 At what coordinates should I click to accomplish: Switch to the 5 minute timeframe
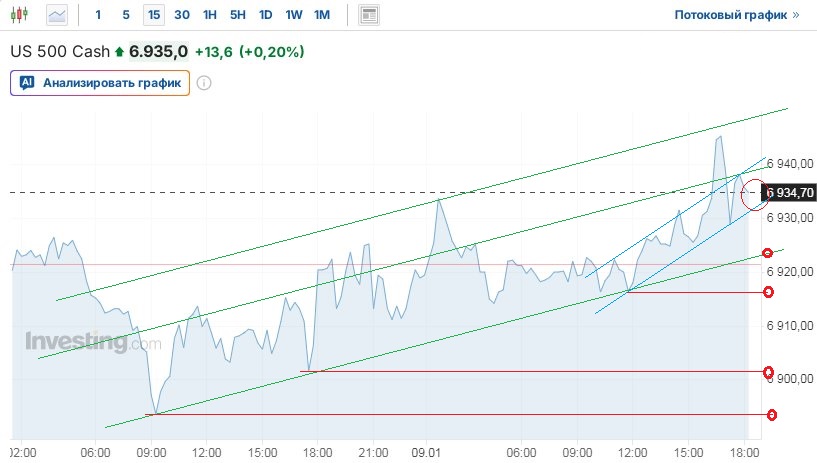click(x=125, y=15)
